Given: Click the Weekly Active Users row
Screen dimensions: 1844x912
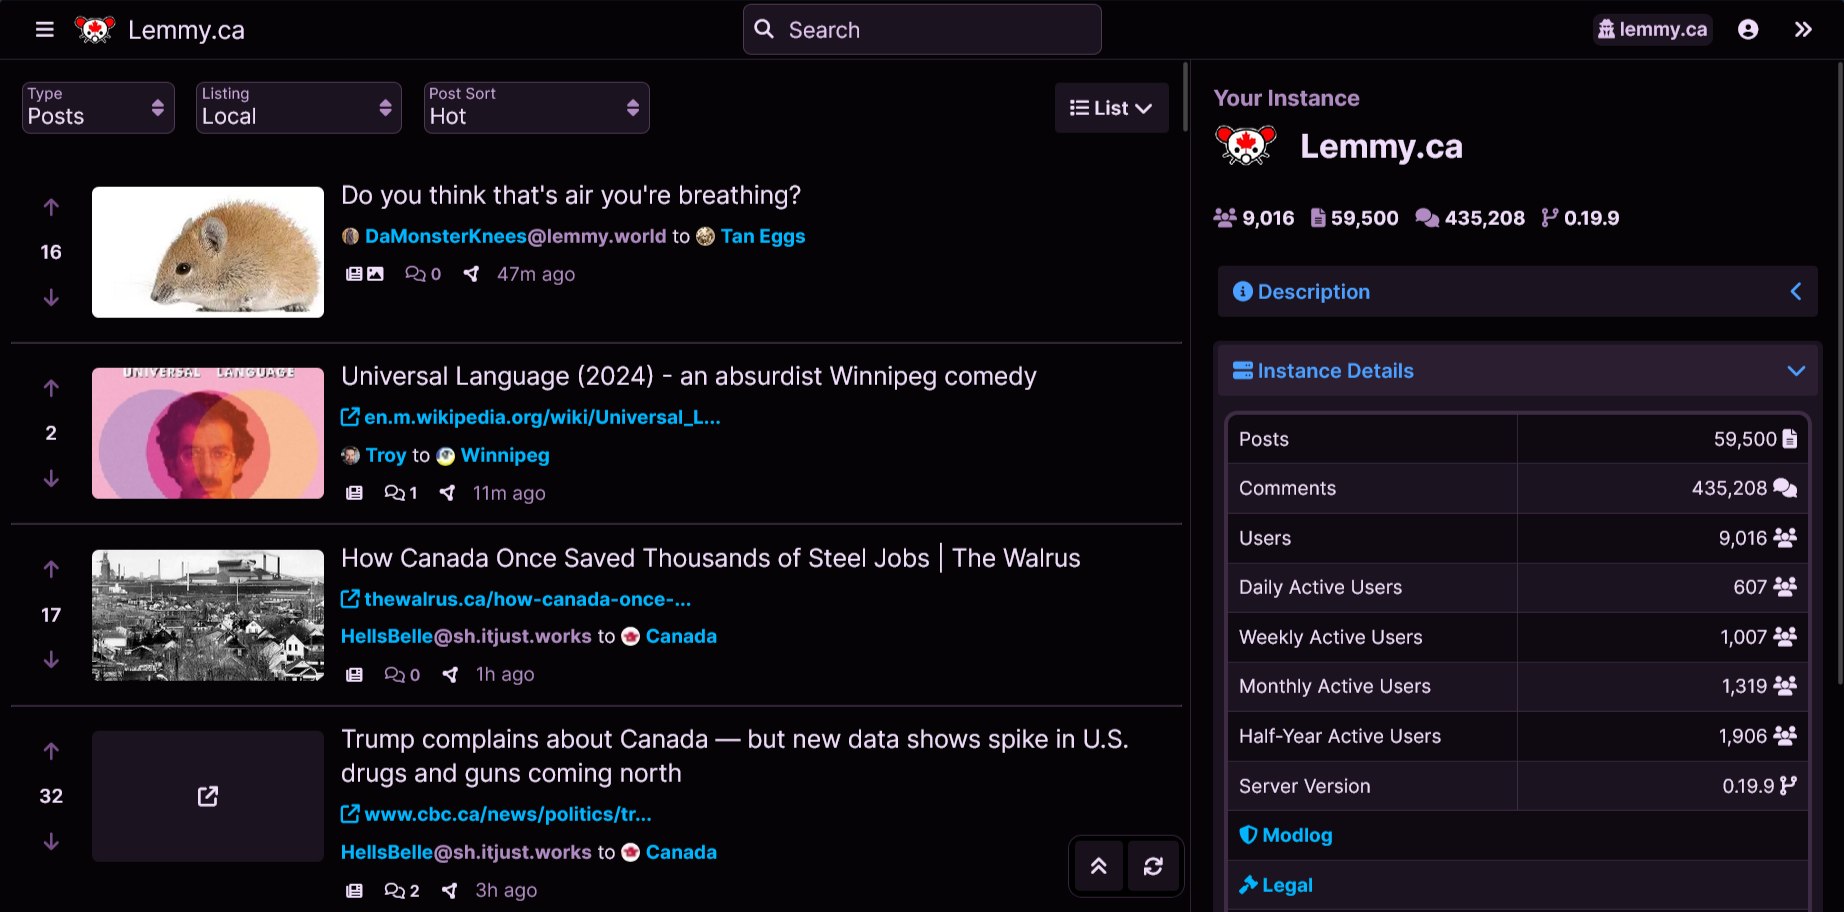Looking at the screenshot, I should coord(1517,637).
